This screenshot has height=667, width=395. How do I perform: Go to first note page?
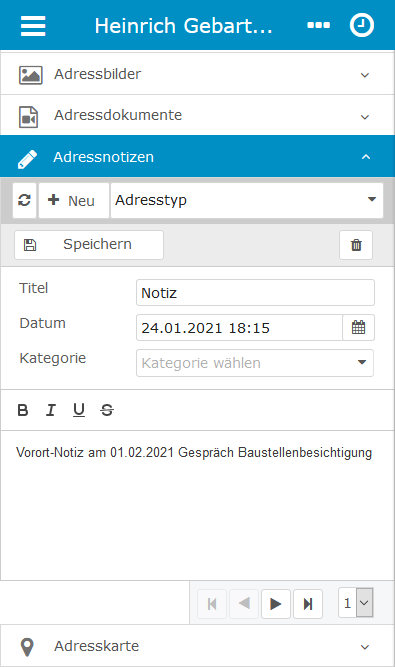(212, 604)
